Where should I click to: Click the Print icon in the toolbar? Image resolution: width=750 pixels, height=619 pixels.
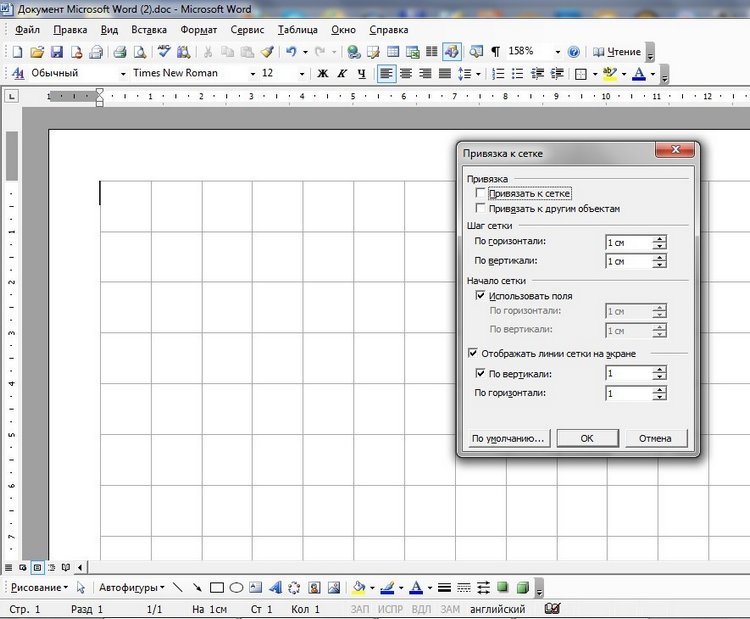(119, 52)
